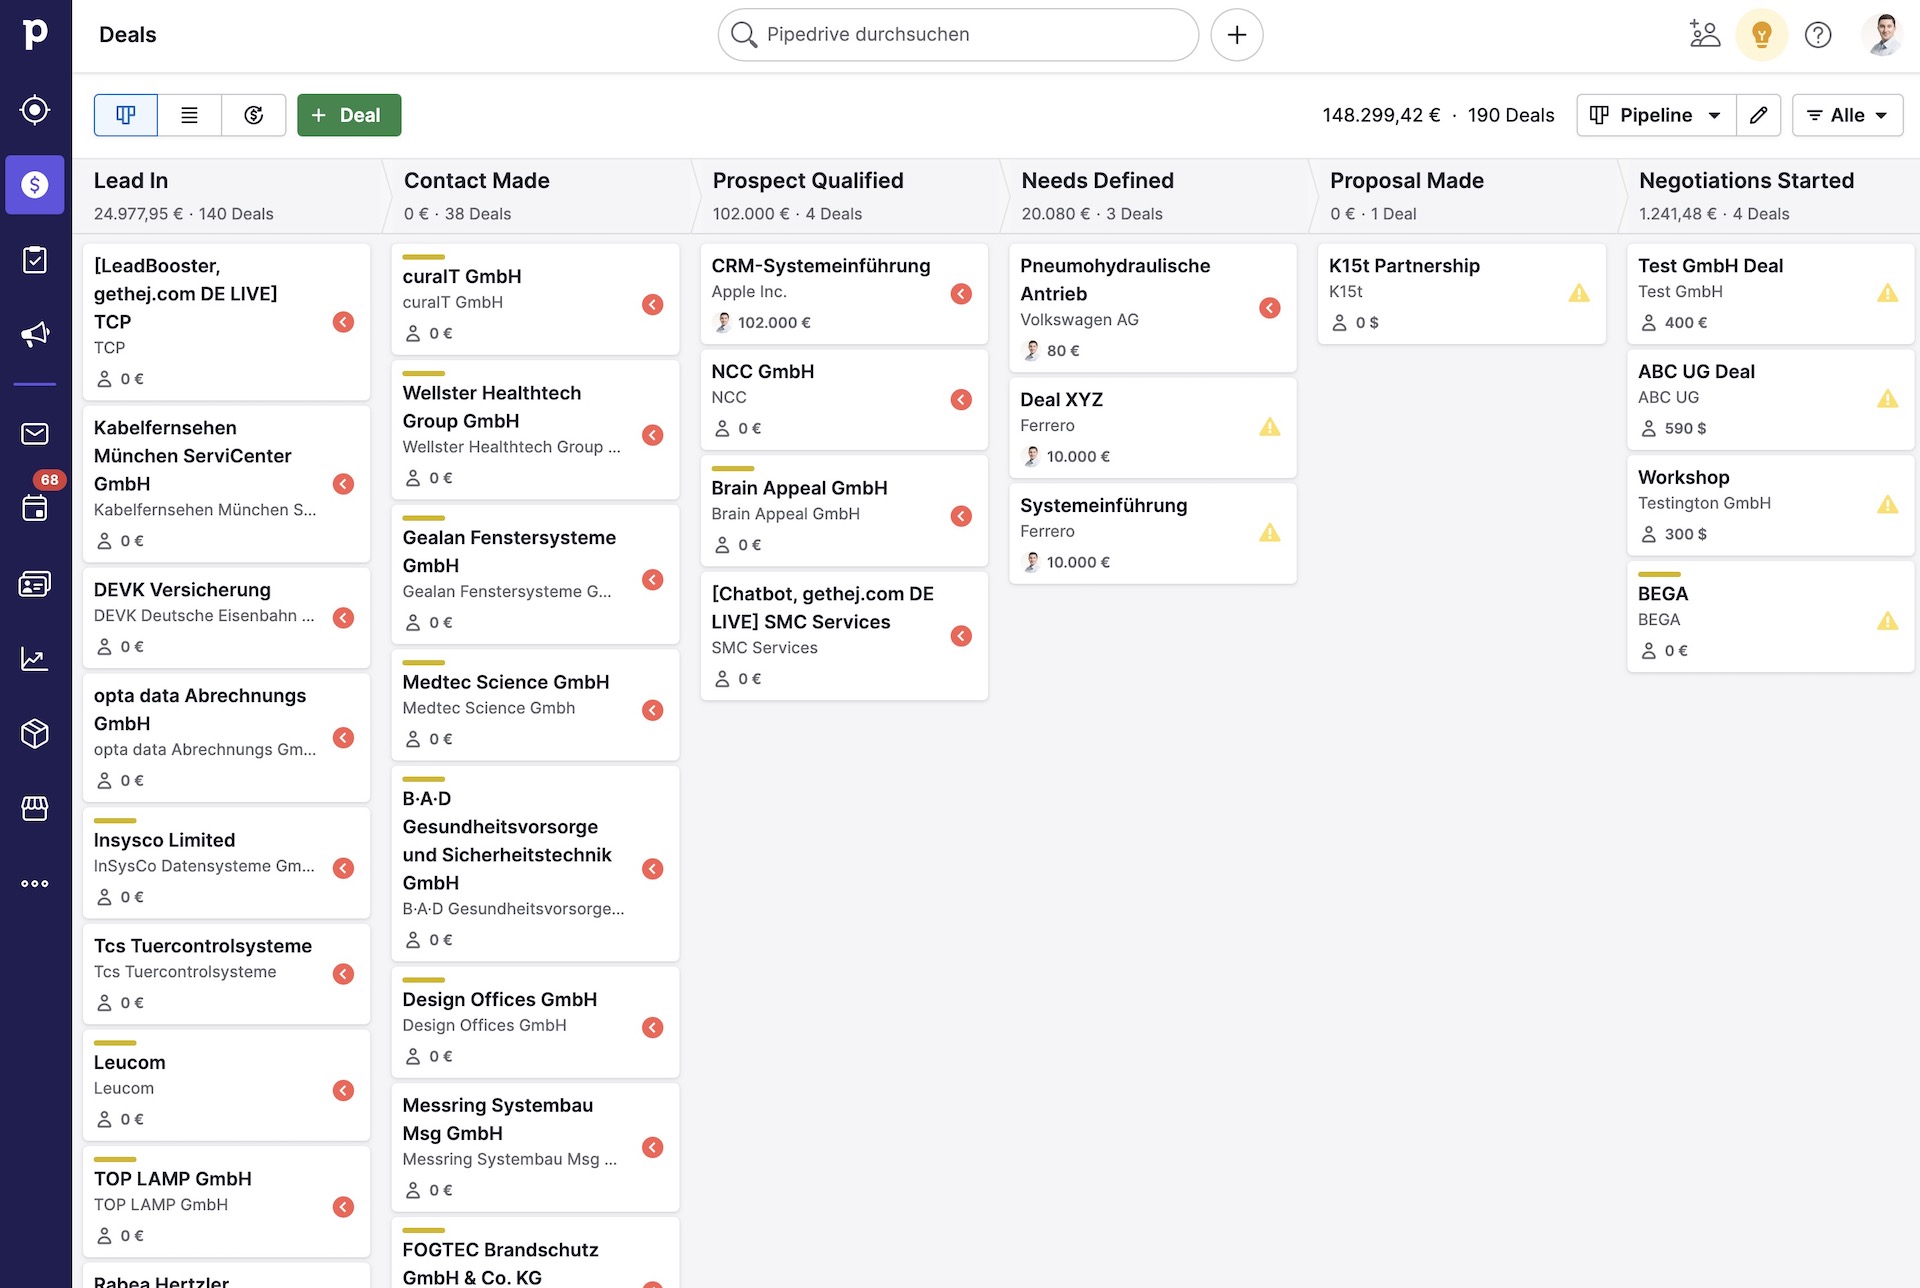
Task: Click the pencil edit pipeline icon
Action: [x=1758, y=115]
